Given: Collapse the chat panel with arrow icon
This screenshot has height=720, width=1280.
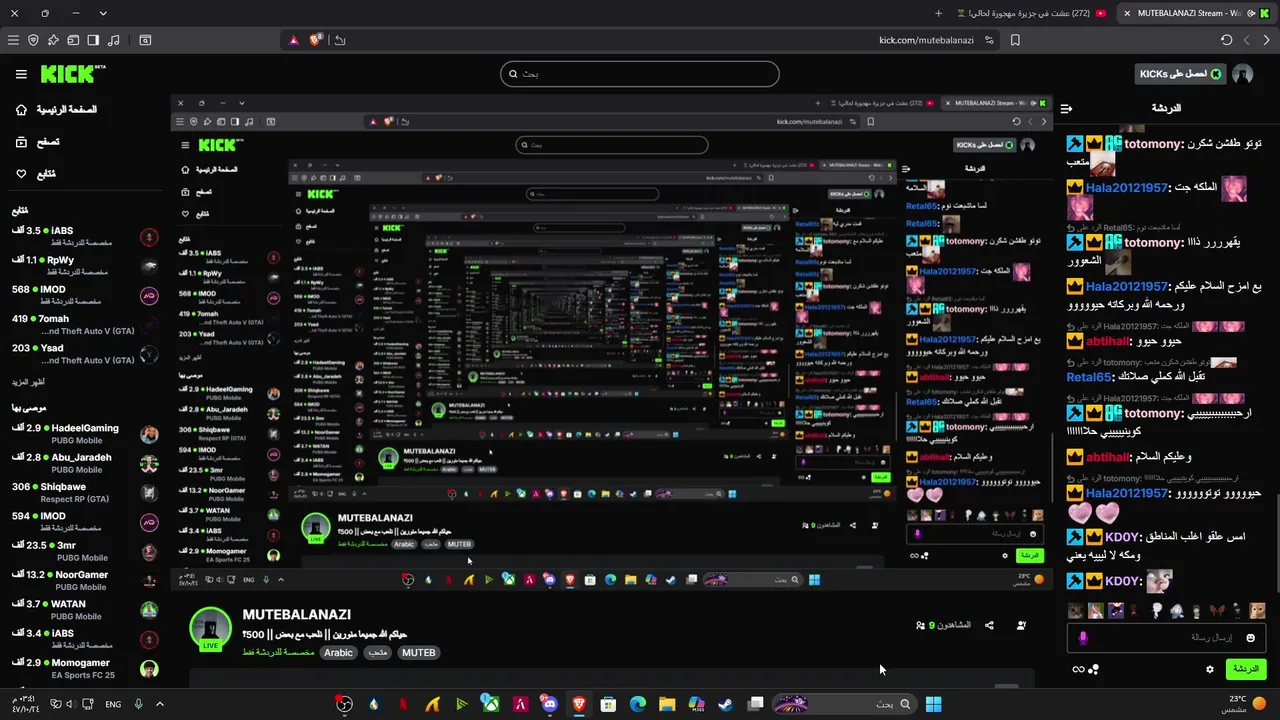Looking at the screenshot, I should 1066,108.
